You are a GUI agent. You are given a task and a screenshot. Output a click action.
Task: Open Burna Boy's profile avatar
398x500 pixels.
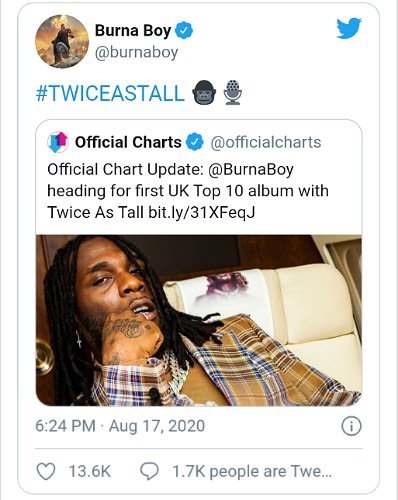click(62, 41)
